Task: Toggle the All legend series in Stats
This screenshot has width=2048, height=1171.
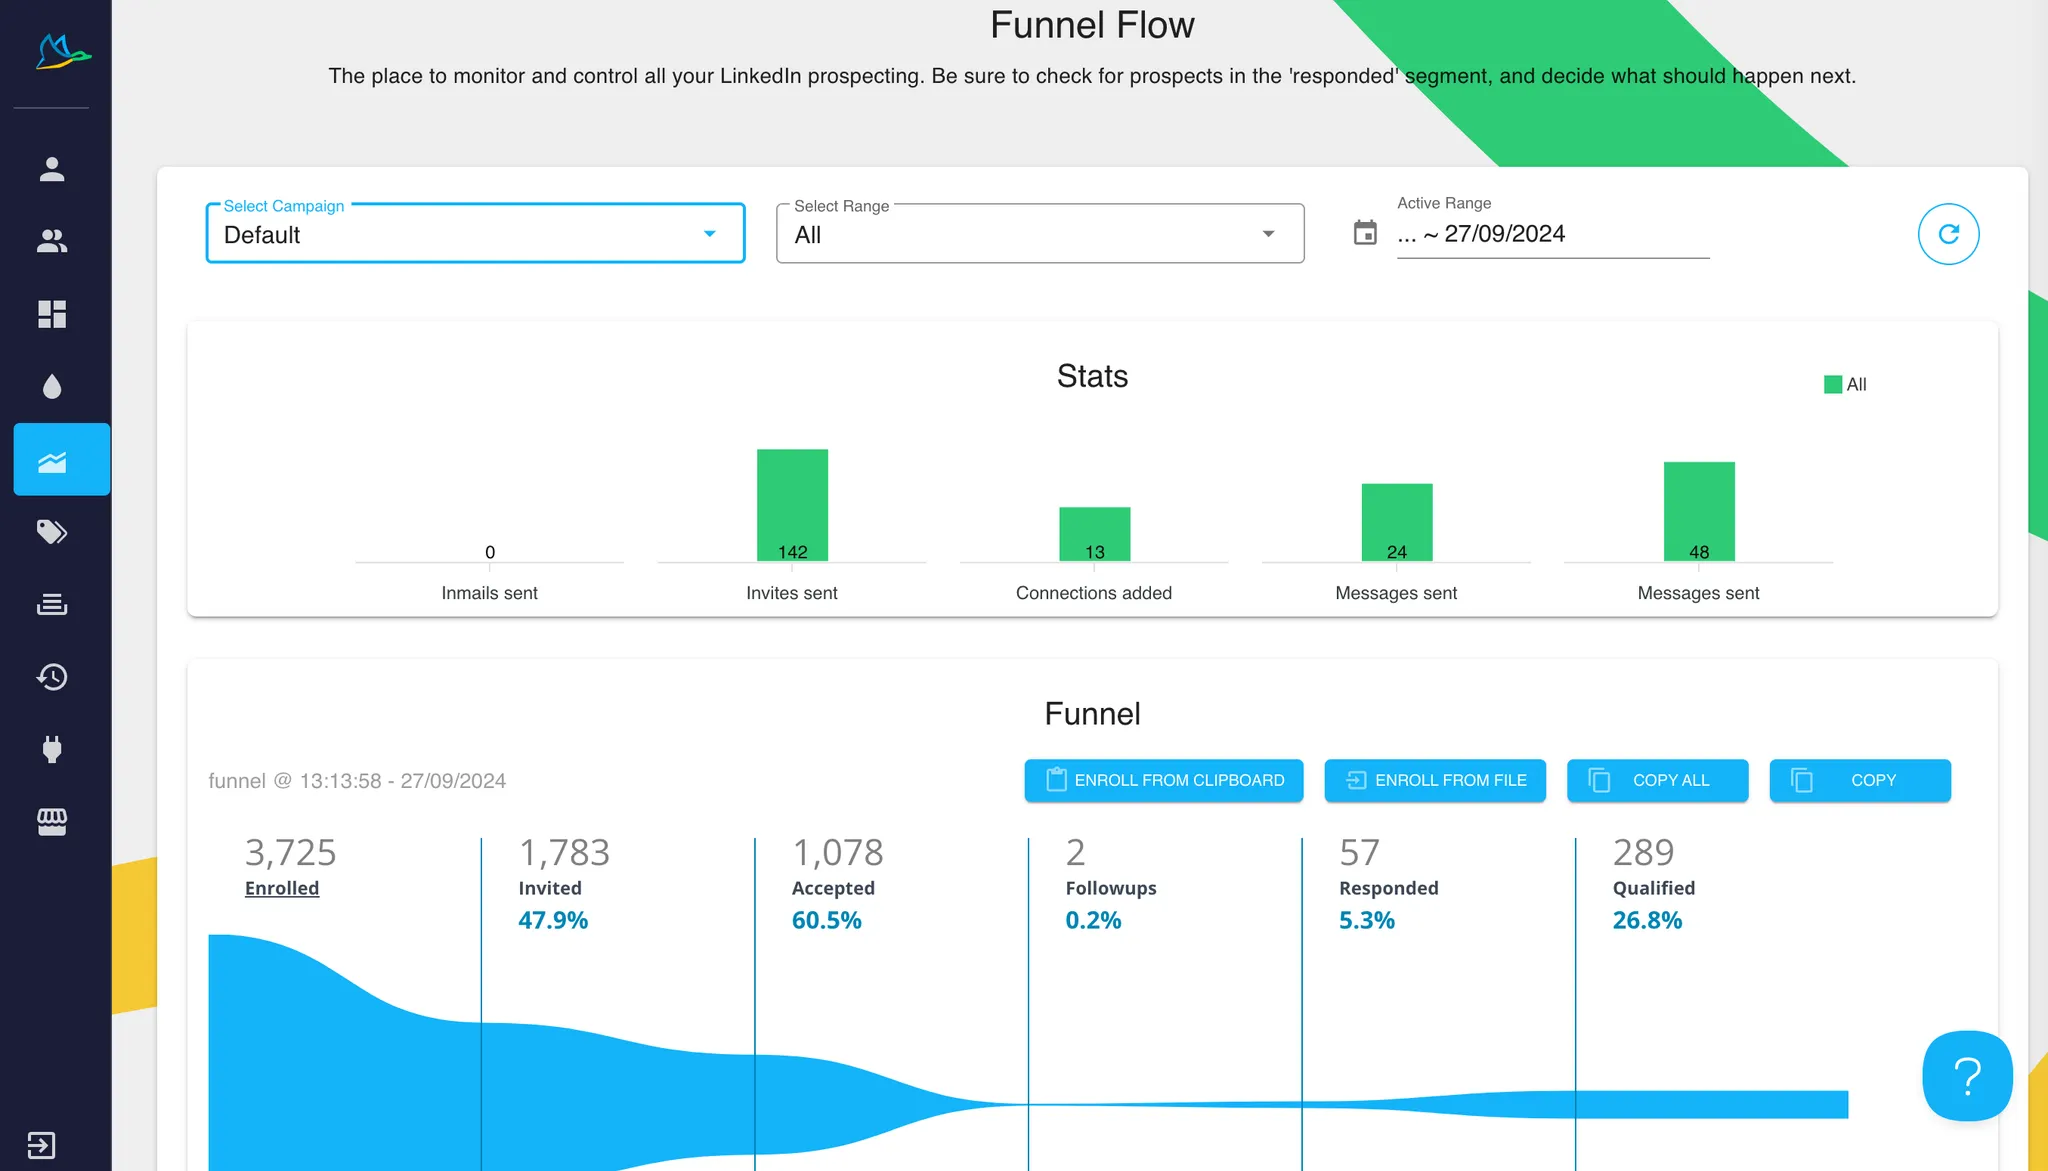Action: [1845, 385]
